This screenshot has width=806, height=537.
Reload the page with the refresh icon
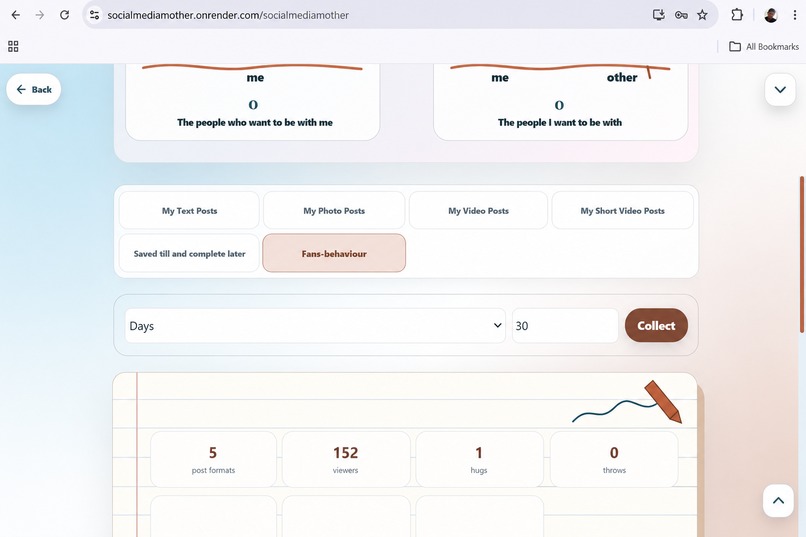(64, 15)
